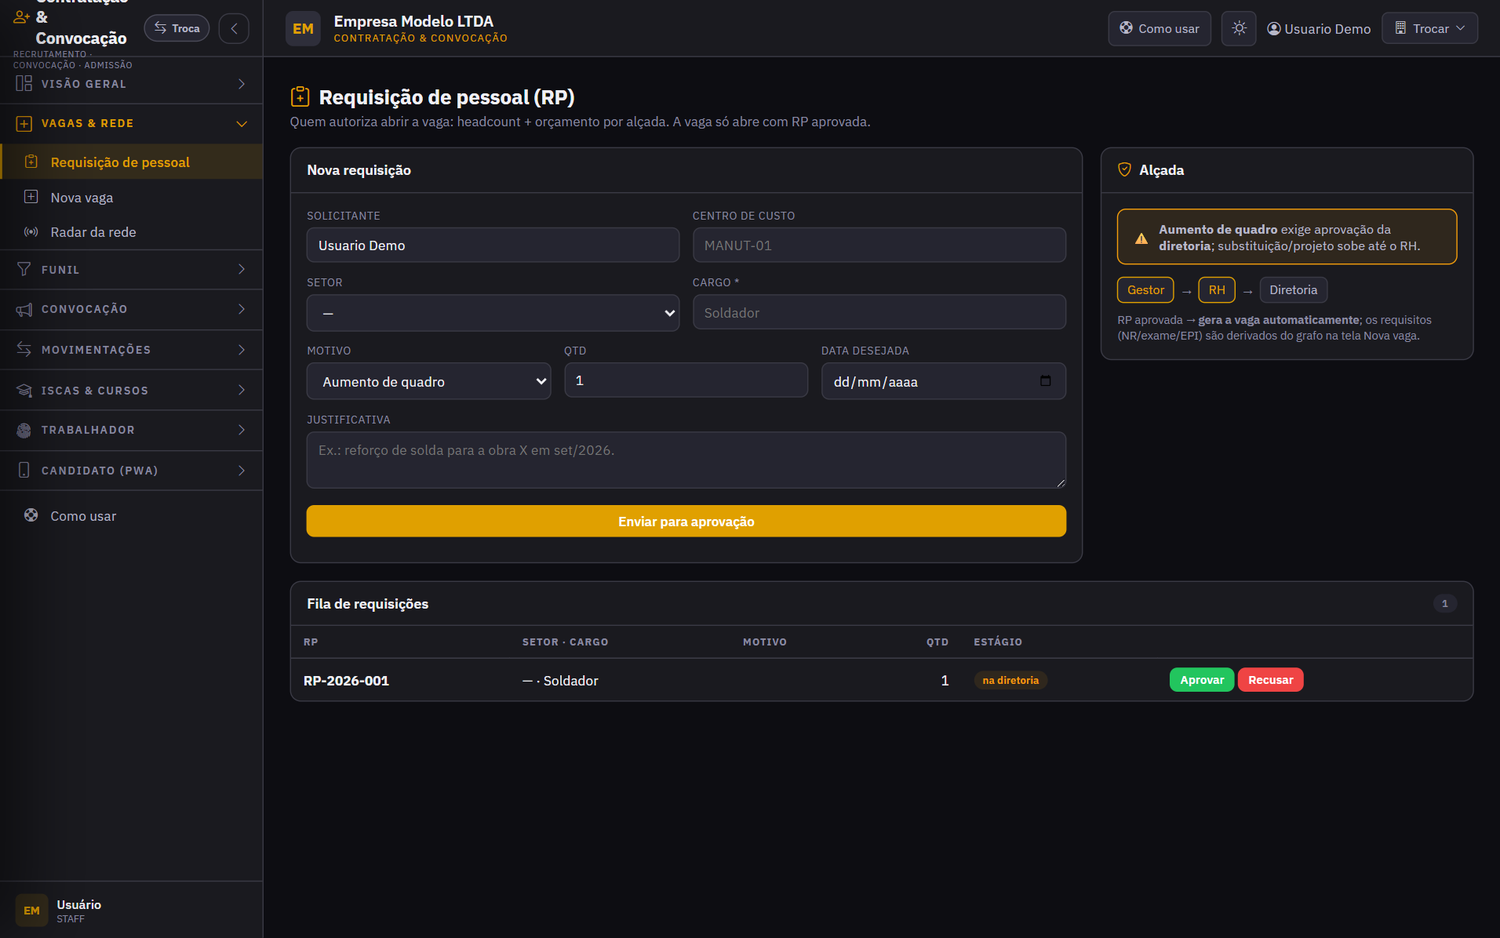The height and width of the screenshot is (938, 1500).
Task: Click the Vagas & Rede plus-box icon
Action: tap(24, 124)
